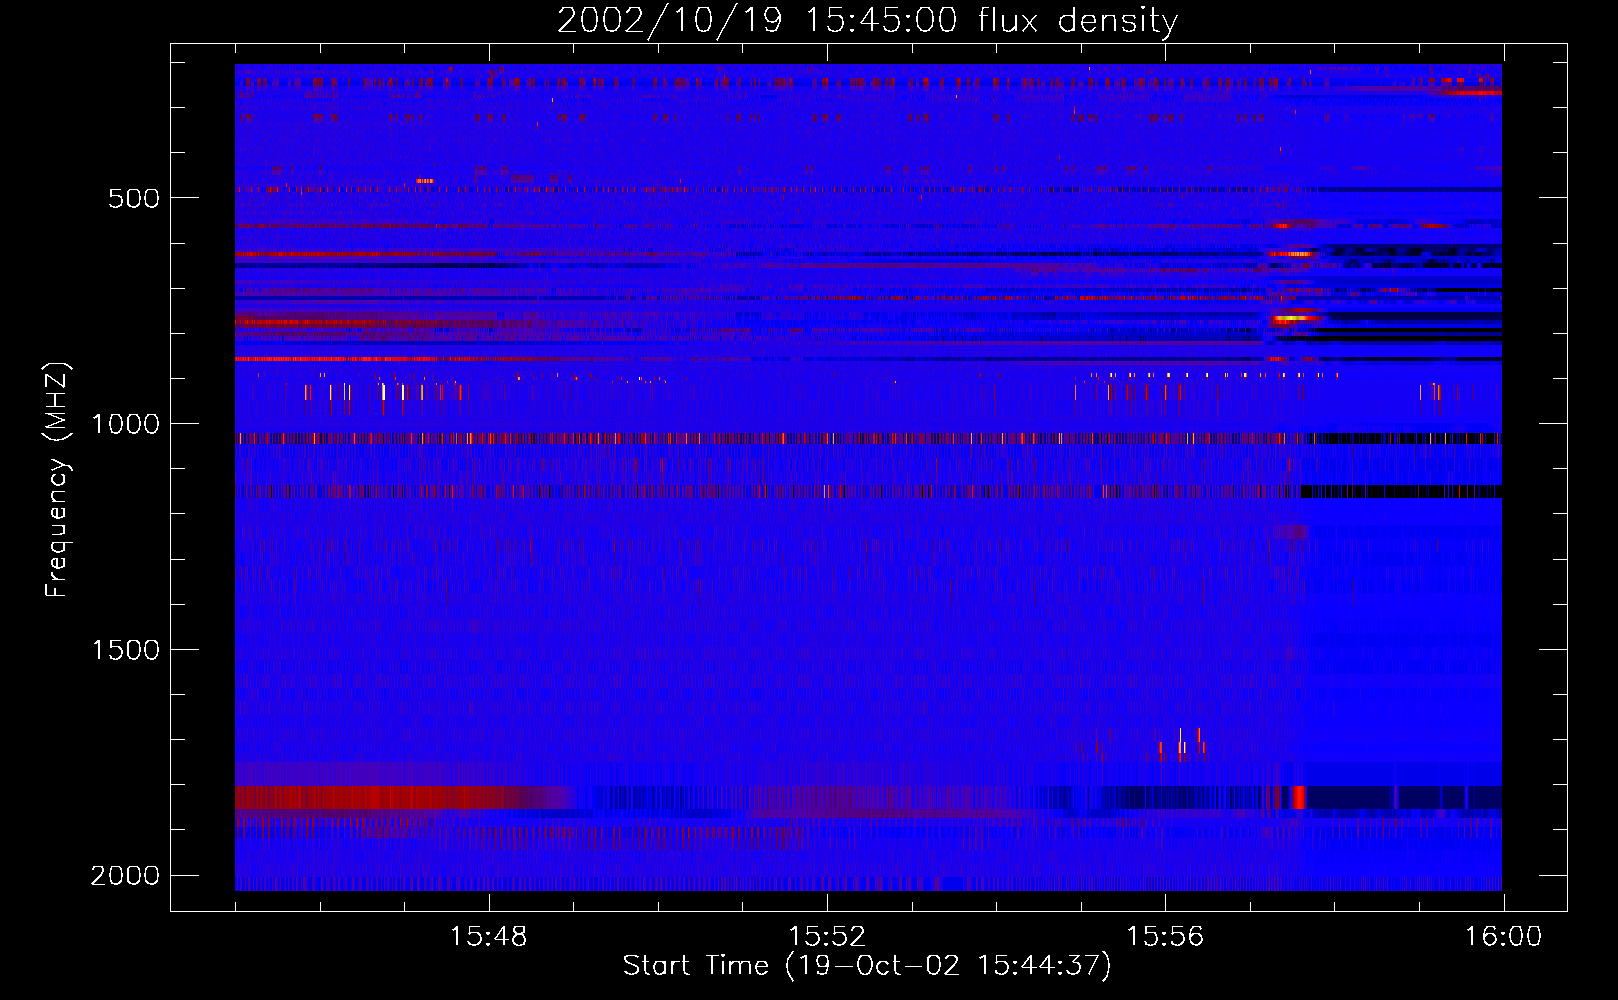Click the 2000 frequency tick label
Viewport: 1618px width, 1000px height.
coord(125,875)
